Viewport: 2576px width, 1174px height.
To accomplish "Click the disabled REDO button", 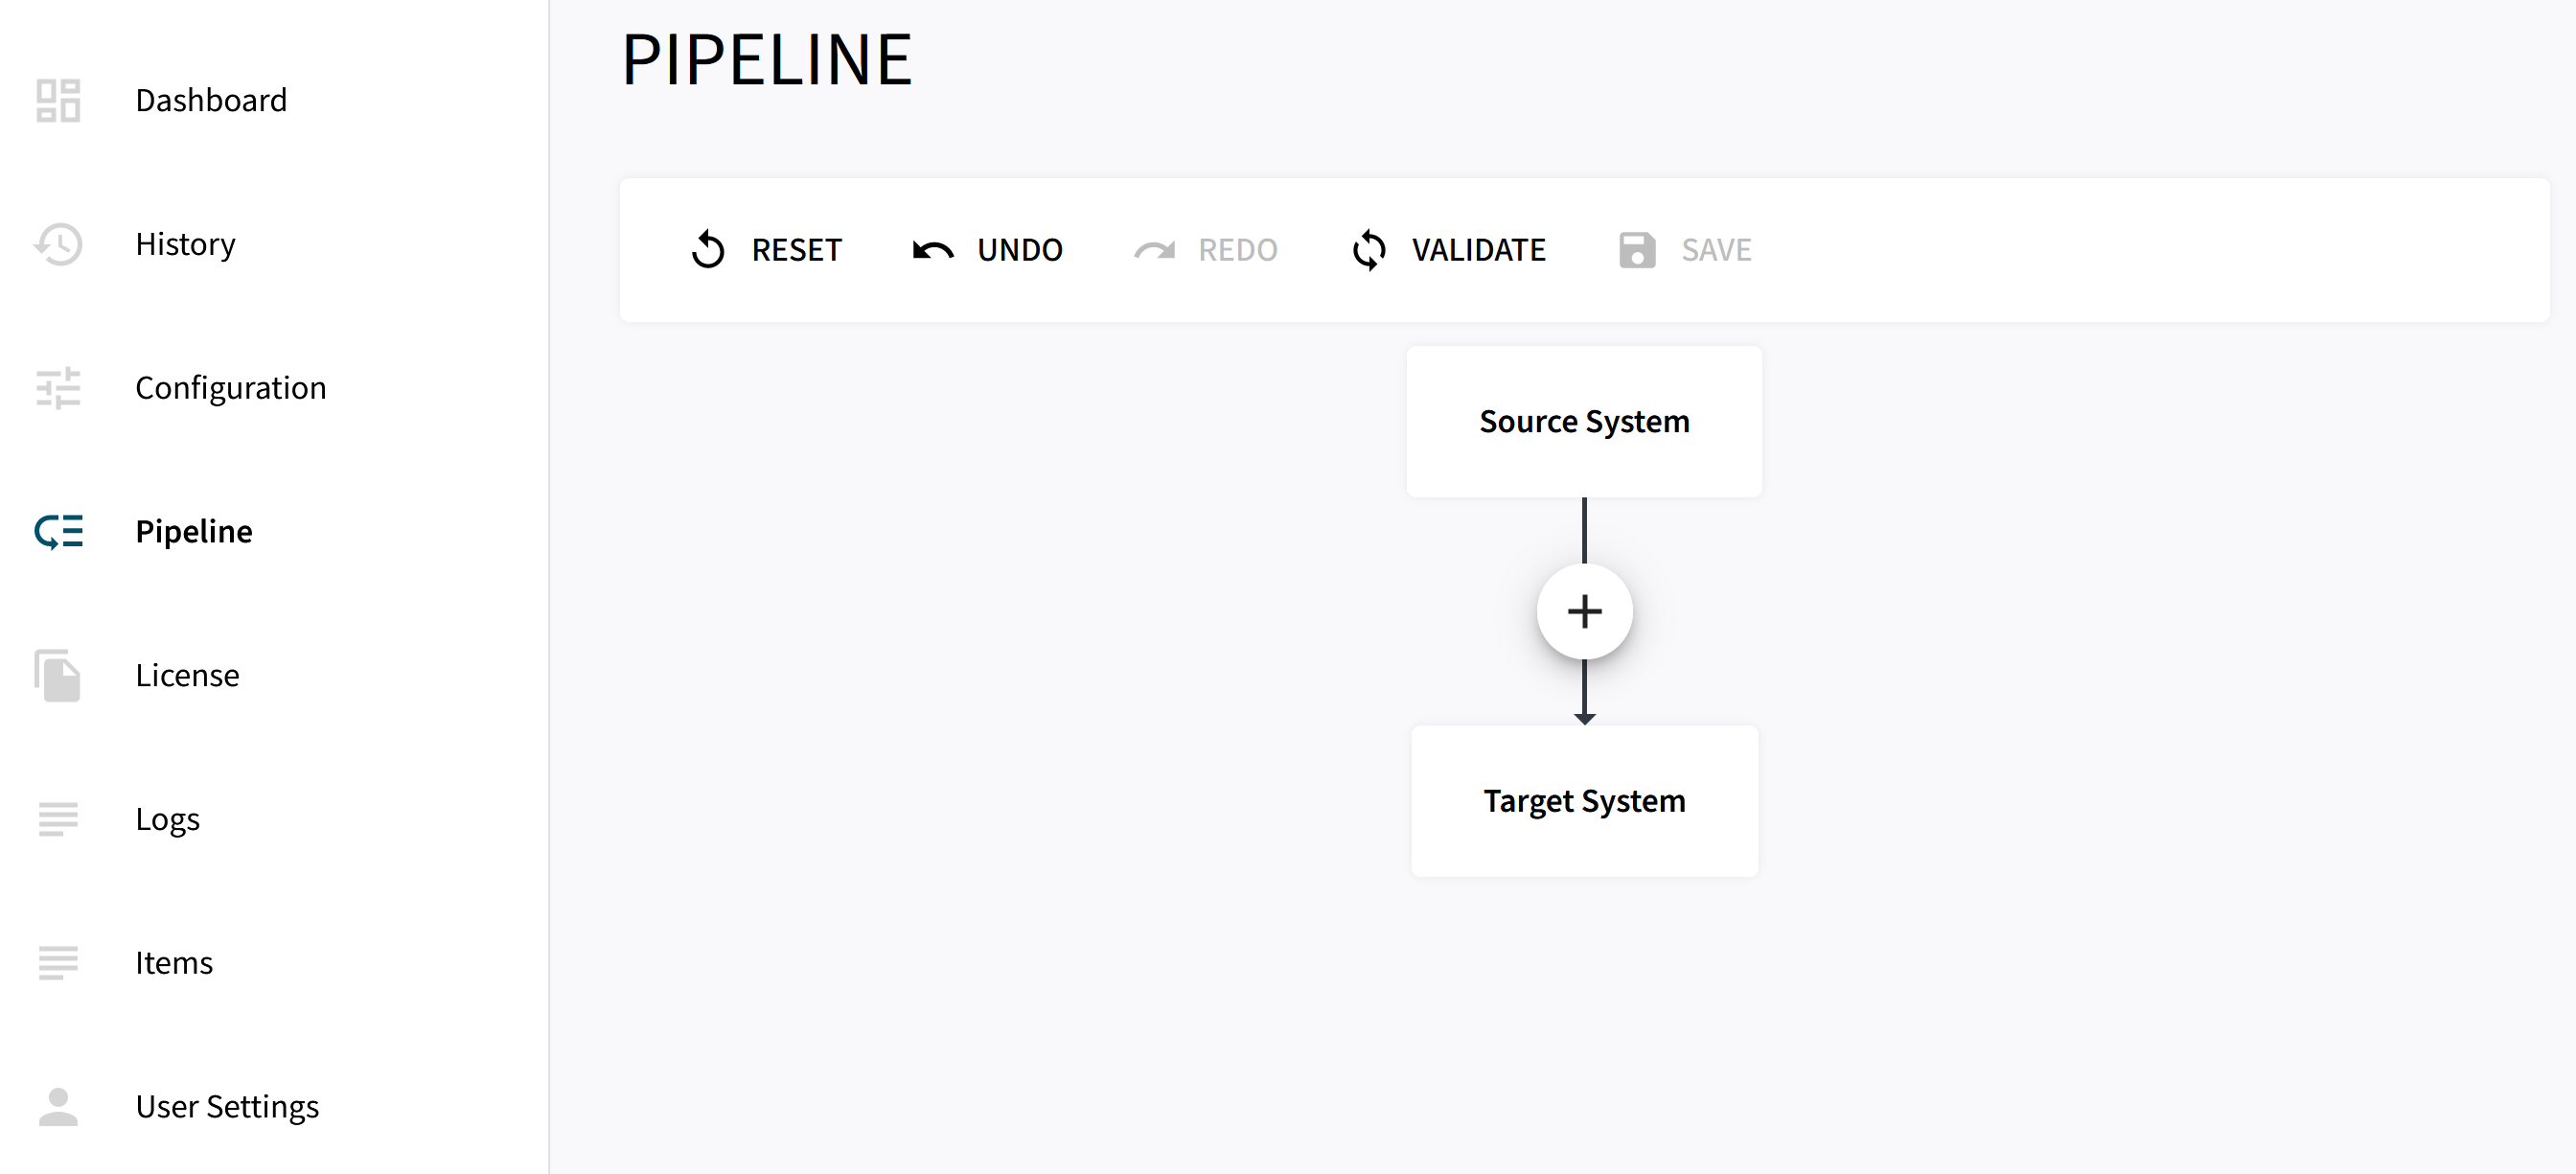I will 1206,250.
